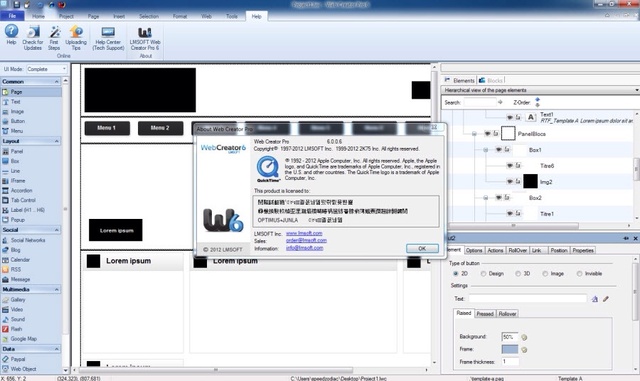Select the Label (H1..H6) tool
640x381 pixels.
click(31, 210)
